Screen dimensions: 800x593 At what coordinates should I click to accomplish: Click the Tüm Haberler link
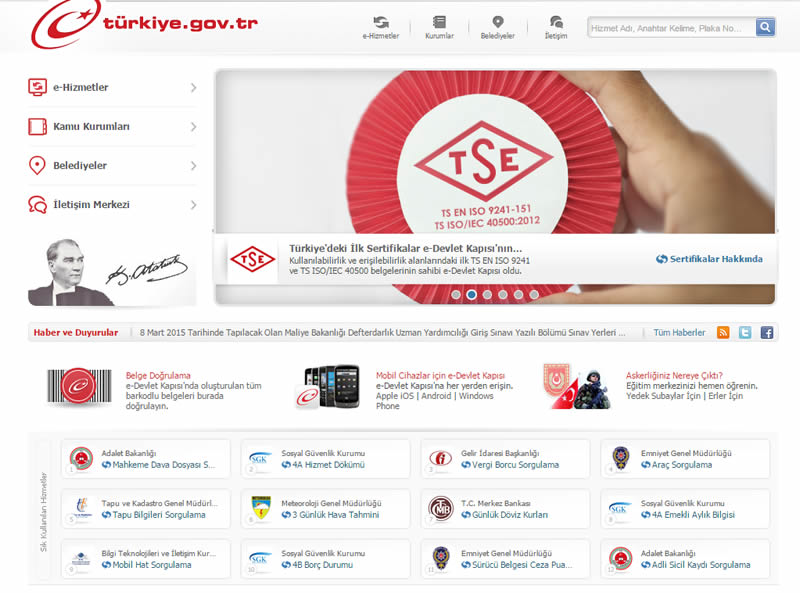pos(679,333)
